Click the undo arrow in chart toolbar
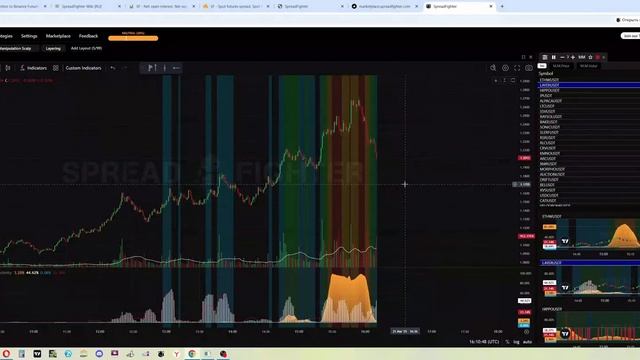 tap(113, 68)
